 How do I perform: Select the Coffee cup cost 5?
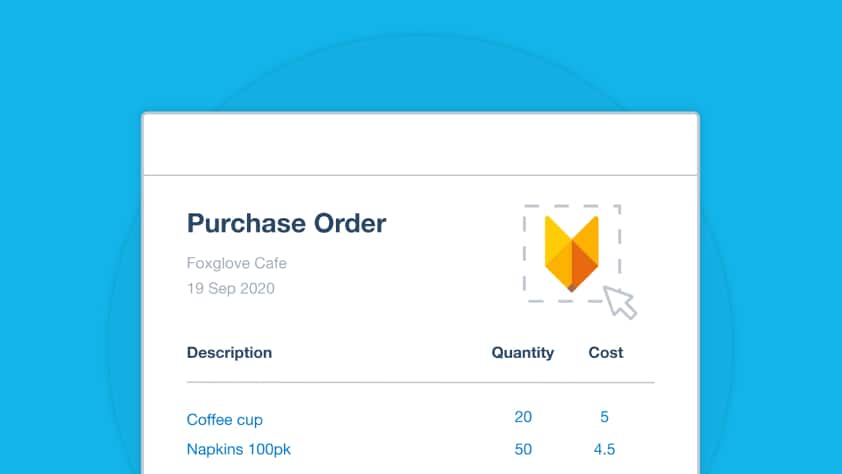coord(604,417)
